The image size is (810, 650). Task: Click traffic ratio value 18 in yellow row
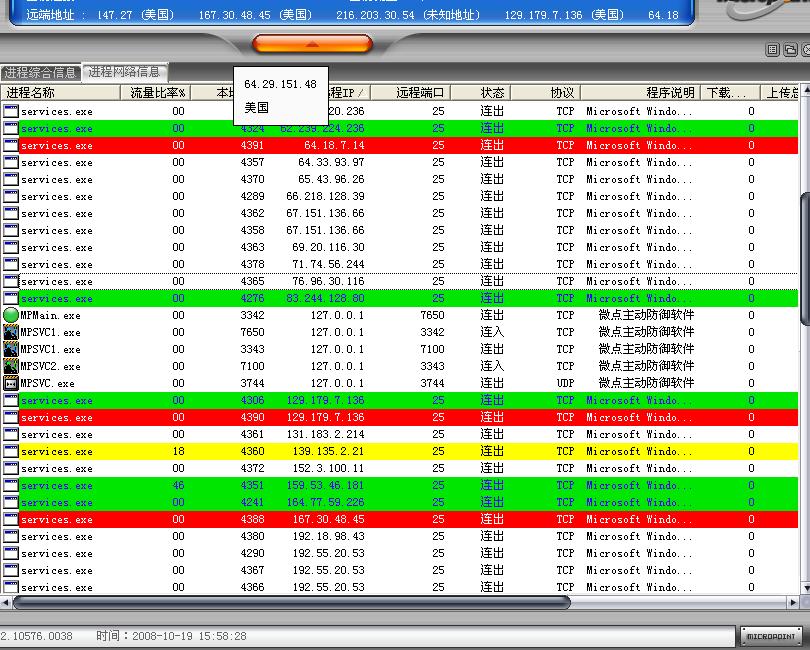(178, 451)
